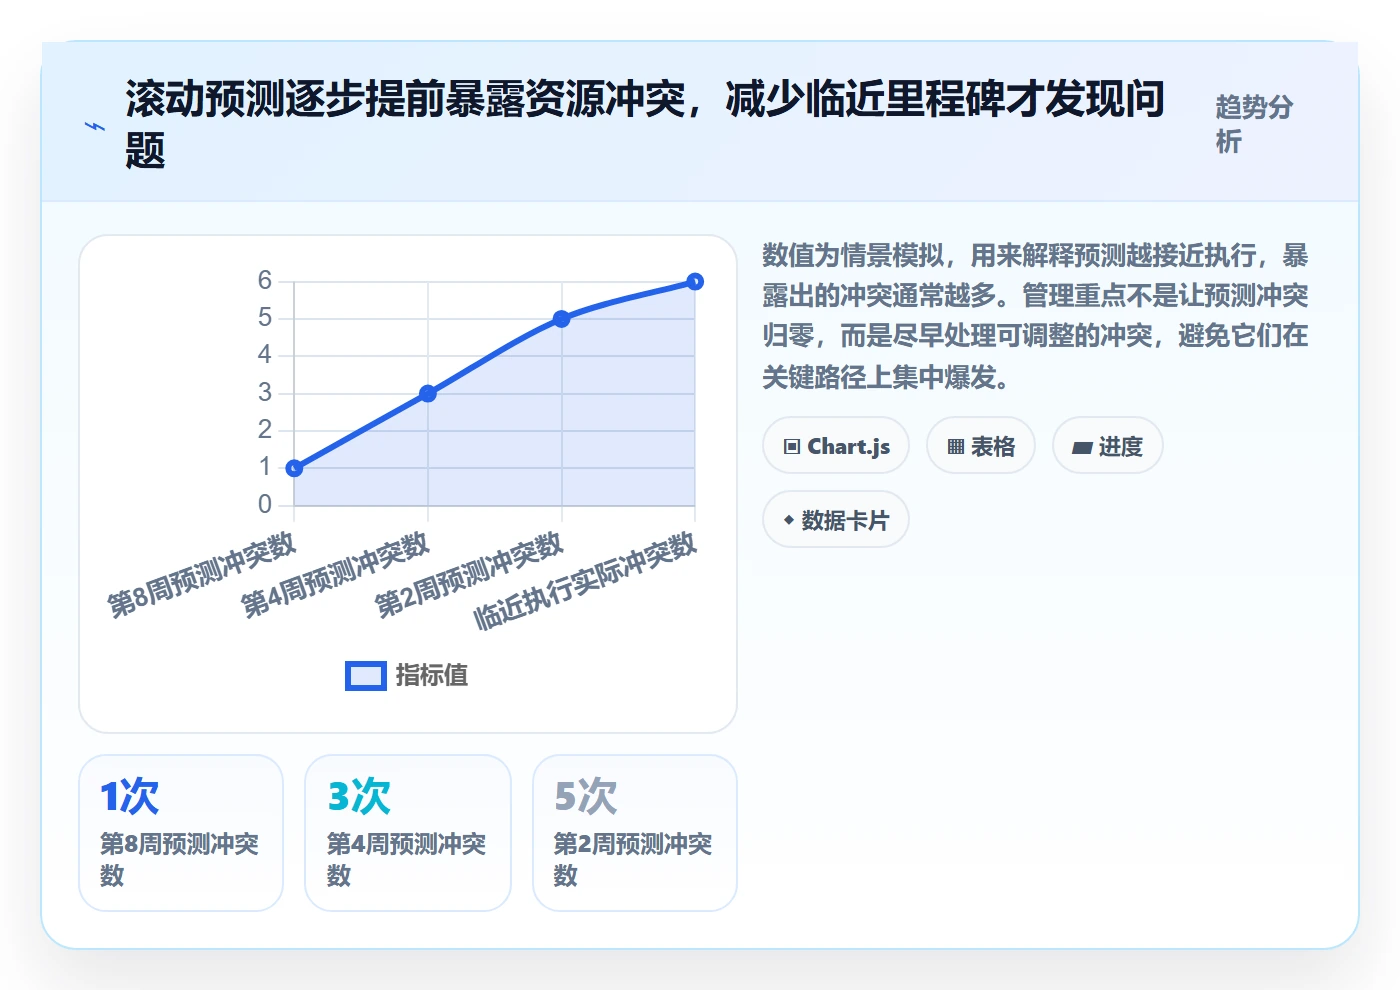The height and width of the screenshot is (990, 1400).
Task: Click the 表格 tag text
Action: 993,447
